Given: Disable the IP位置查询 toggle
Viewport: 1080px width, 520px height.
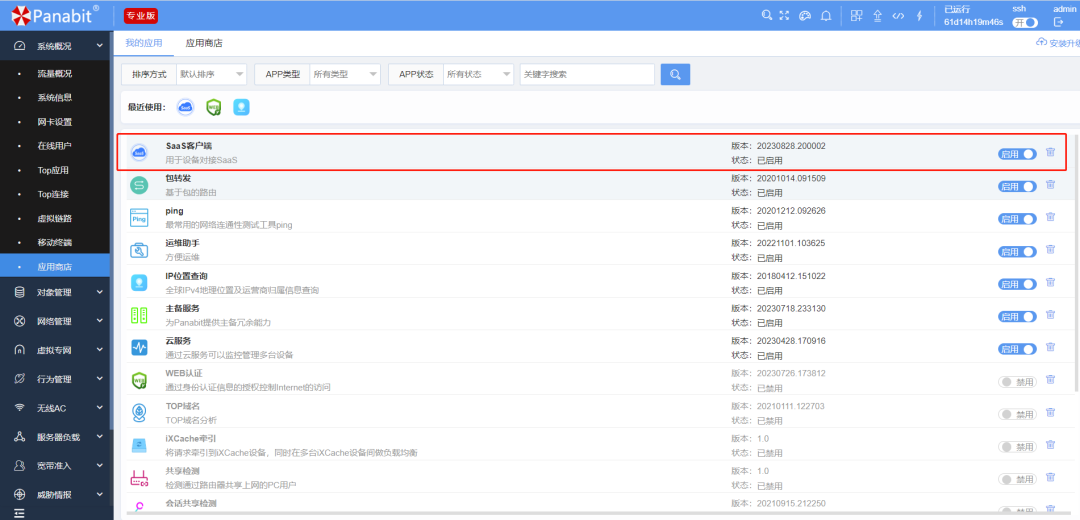Looking at the screenshot, I should click(1017, 284).
